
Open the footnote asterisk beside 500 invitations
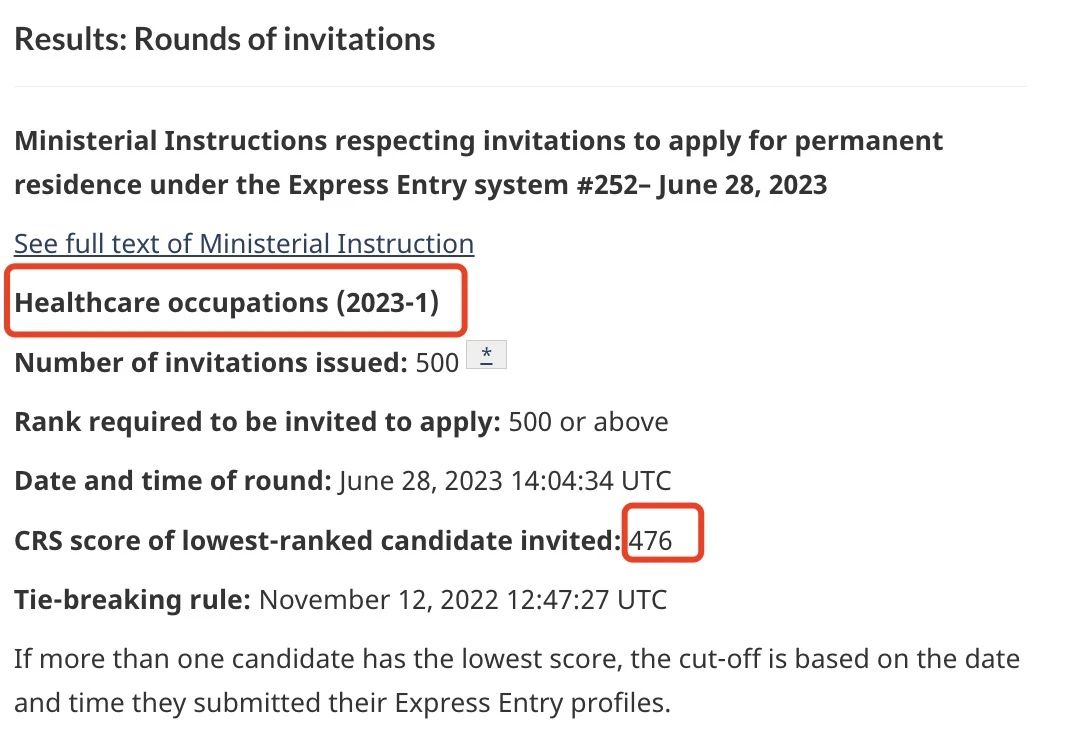coord(486,355)
